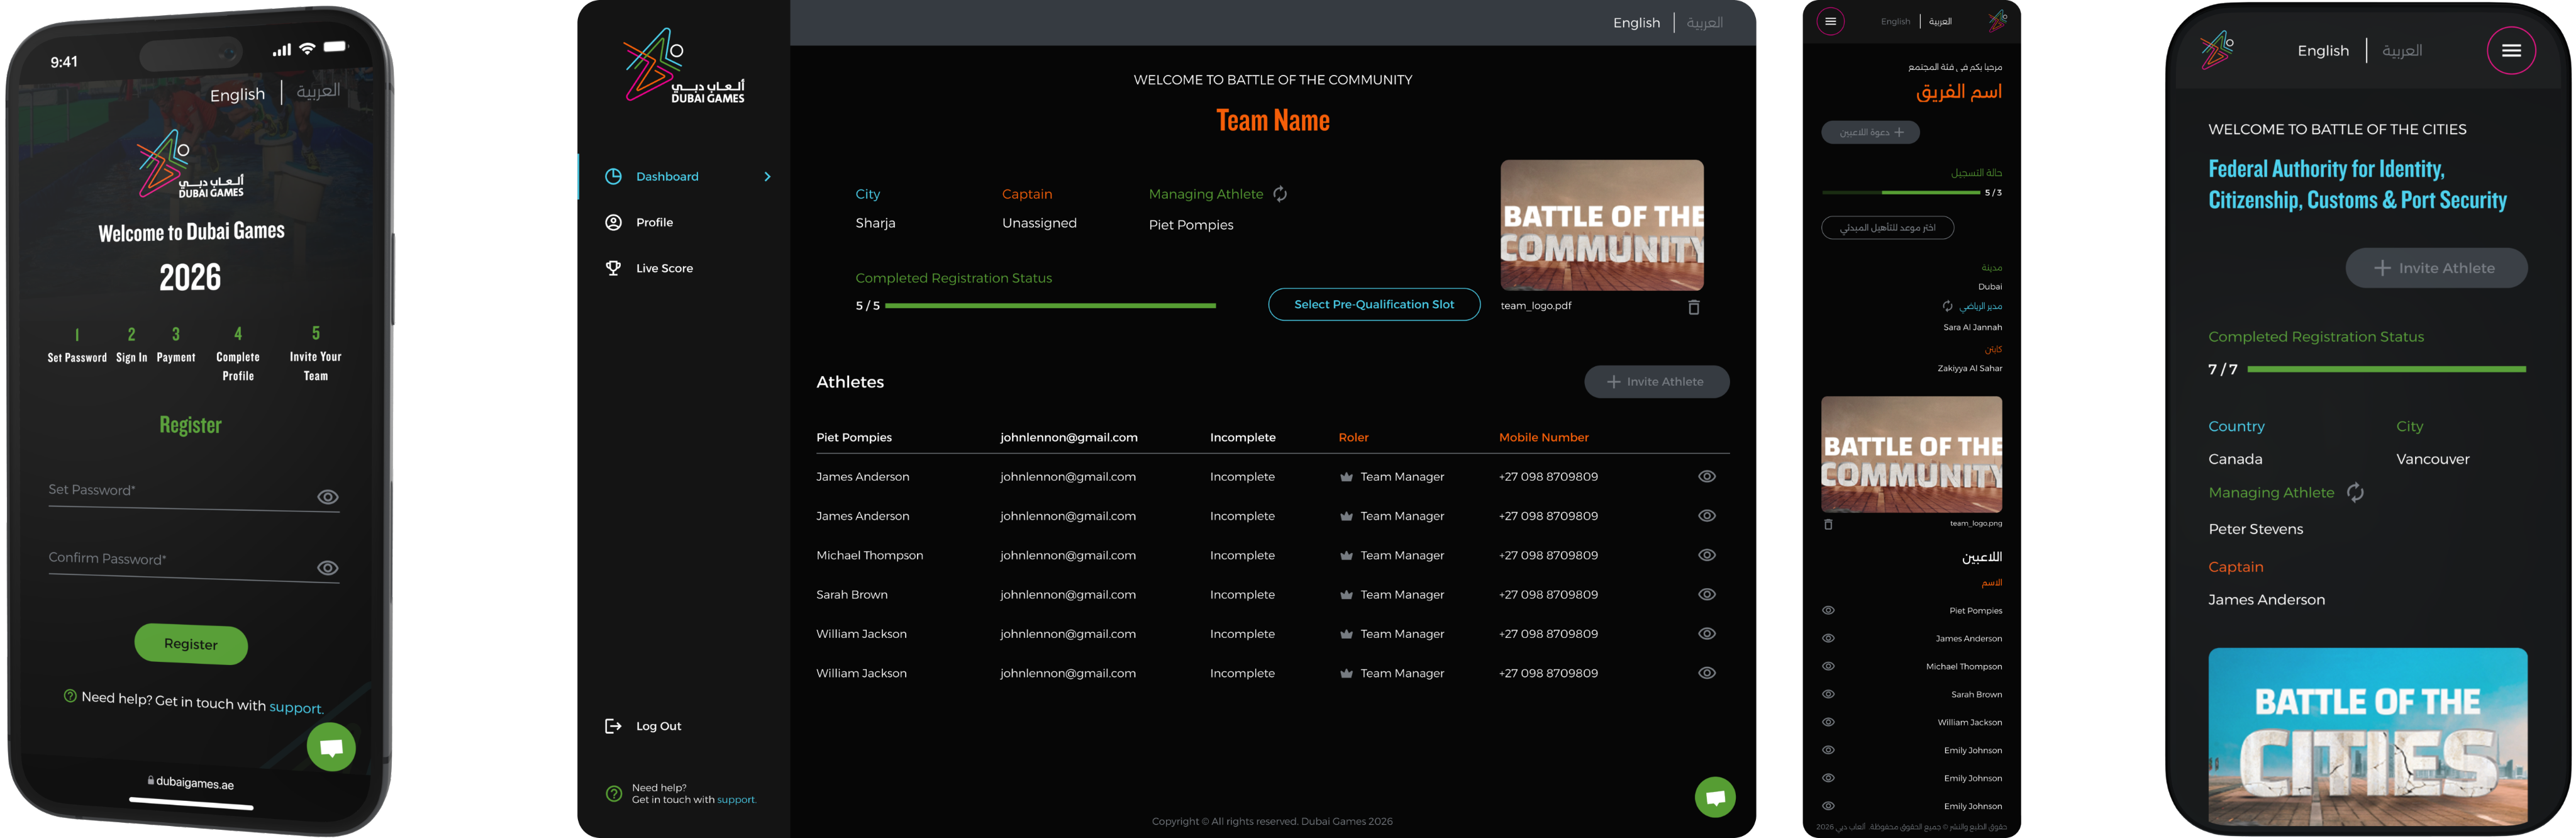Switch to العربية on desktop dashboard header

click(1705, 22)
